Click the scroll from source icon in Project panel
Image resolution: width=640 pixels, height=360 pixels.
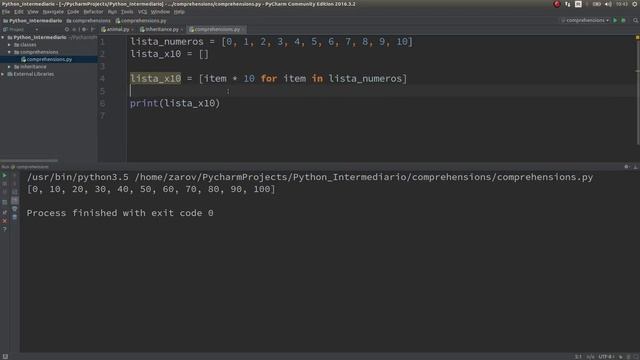tap(67, 29)
